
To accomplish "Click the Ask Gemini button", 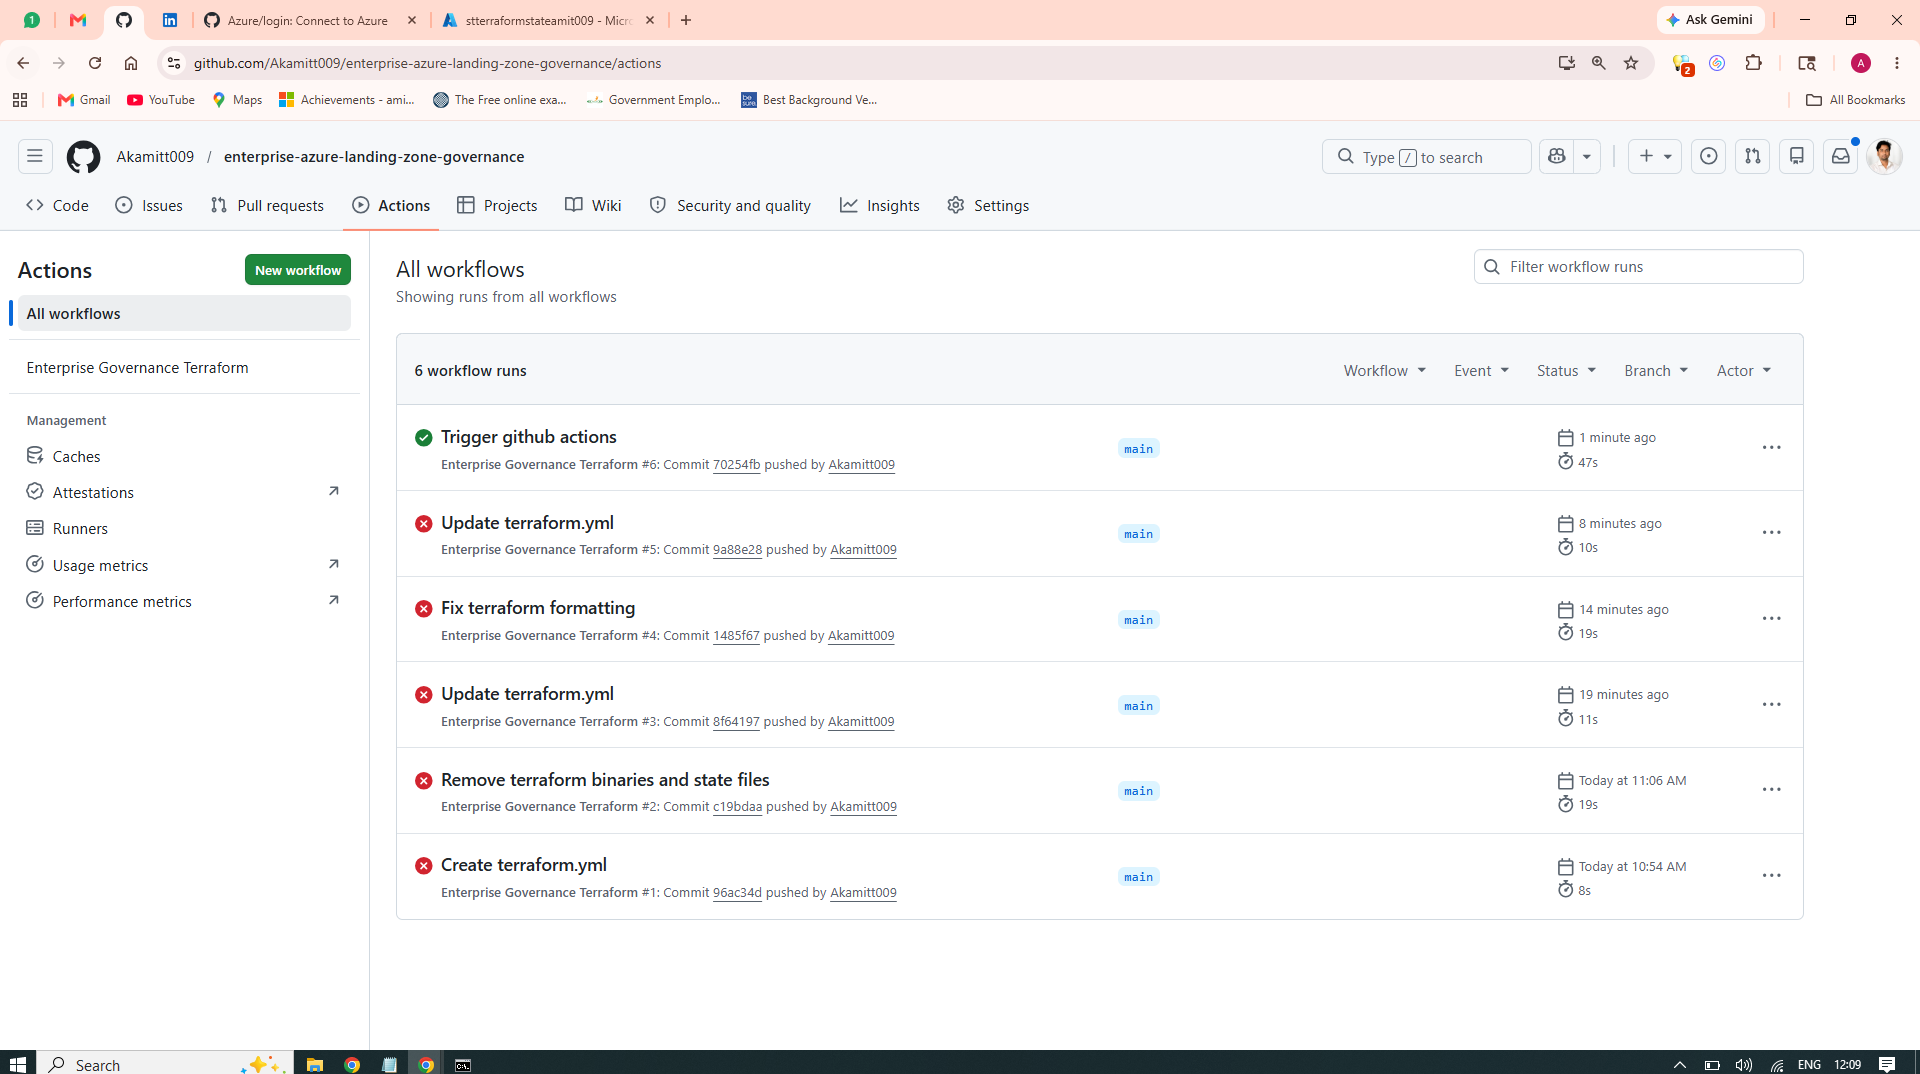I will [1710, 20].
